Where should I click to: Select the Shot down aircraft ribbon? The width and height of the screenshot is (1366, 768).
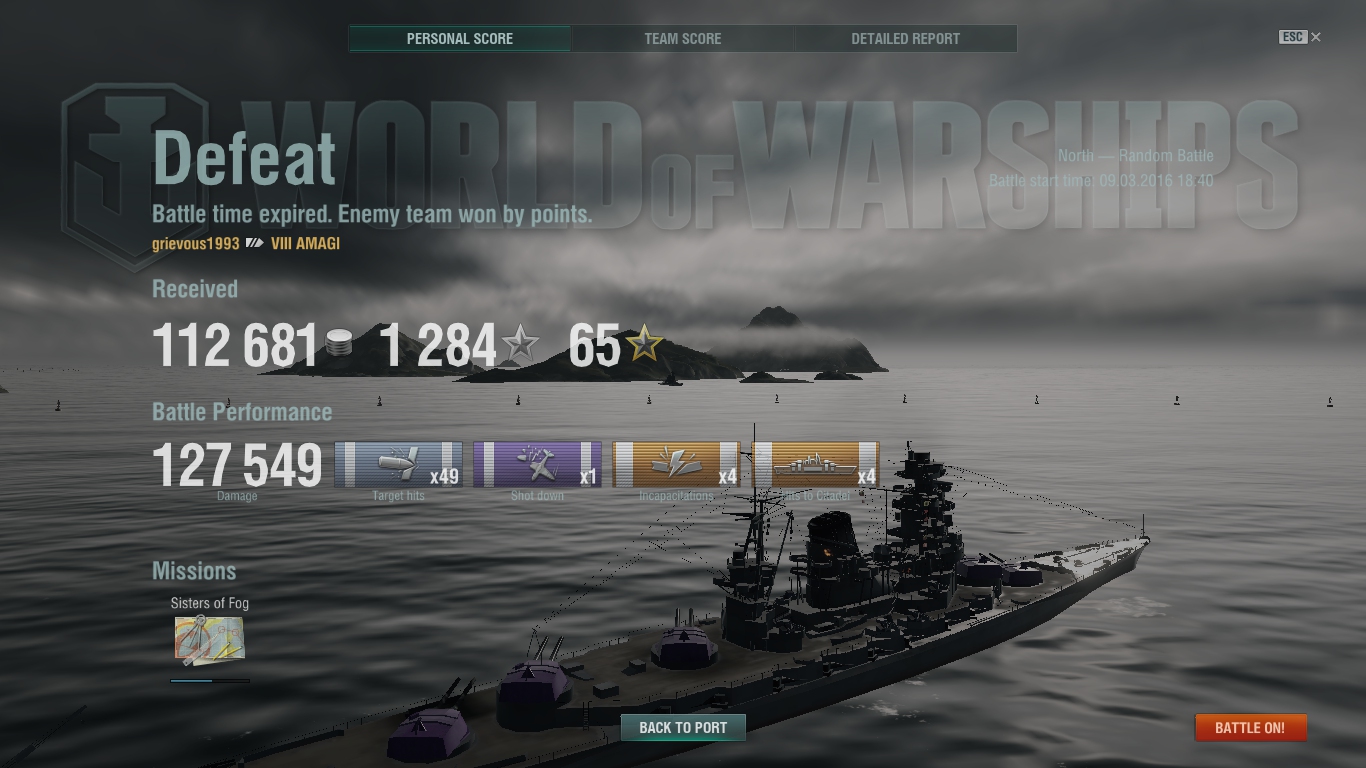pyautogui.click(x=537, y=465)
